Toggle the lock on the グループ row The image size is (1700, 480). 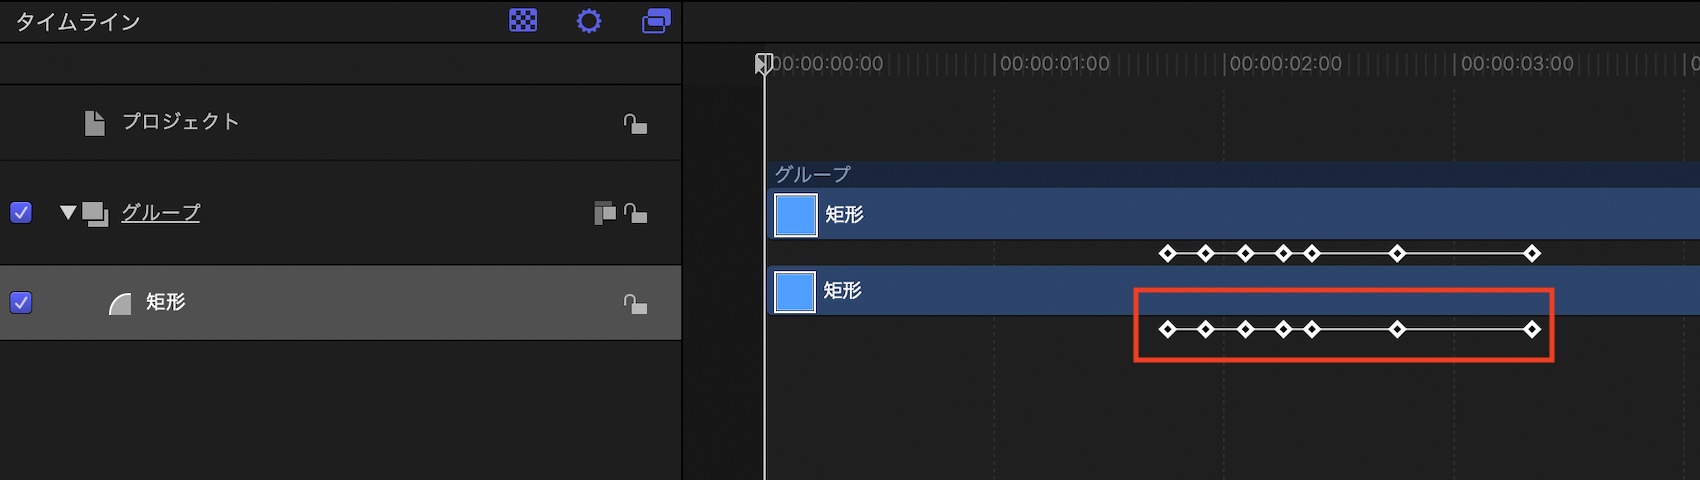[635, 213]
